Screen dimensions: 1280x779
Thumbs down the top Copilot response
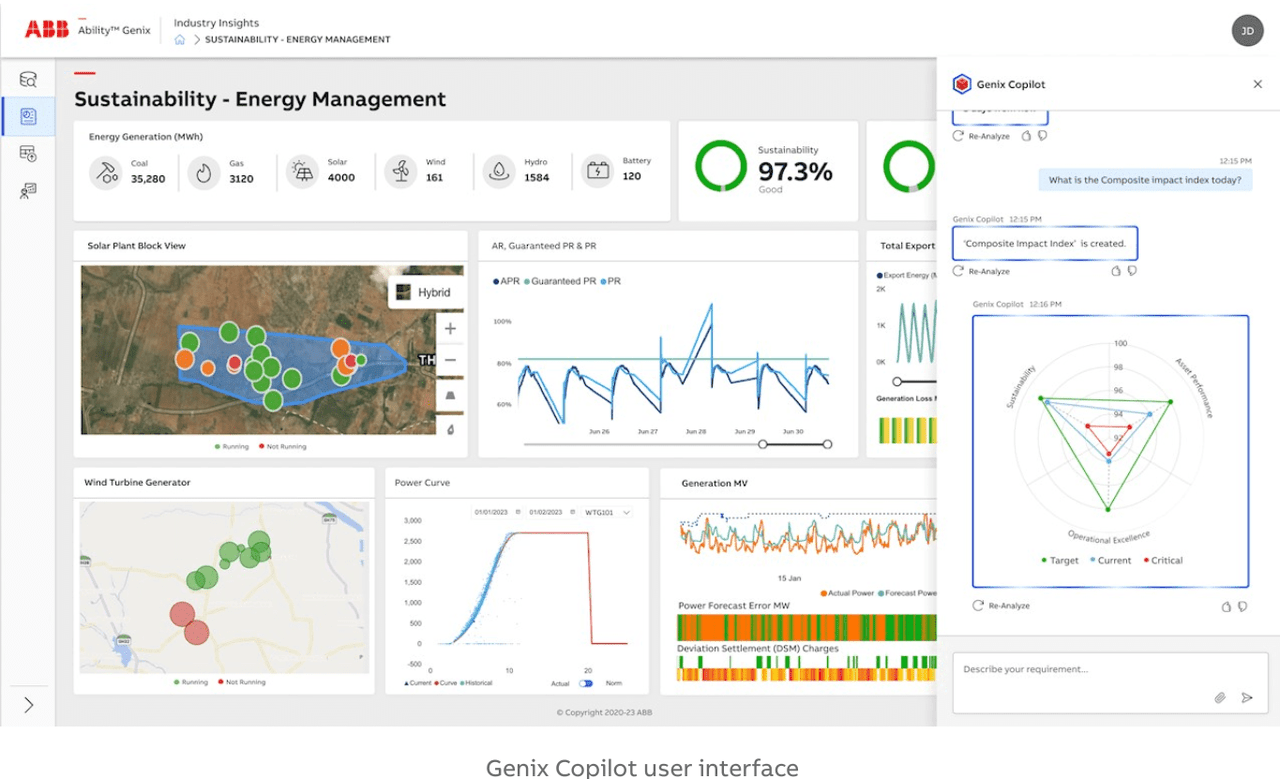point(1042,136)
